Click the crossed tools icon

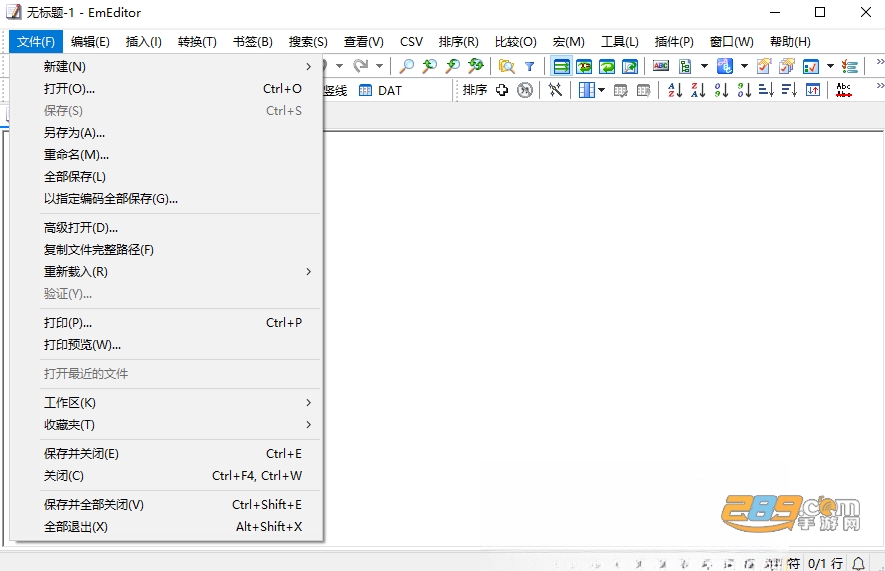555,90
